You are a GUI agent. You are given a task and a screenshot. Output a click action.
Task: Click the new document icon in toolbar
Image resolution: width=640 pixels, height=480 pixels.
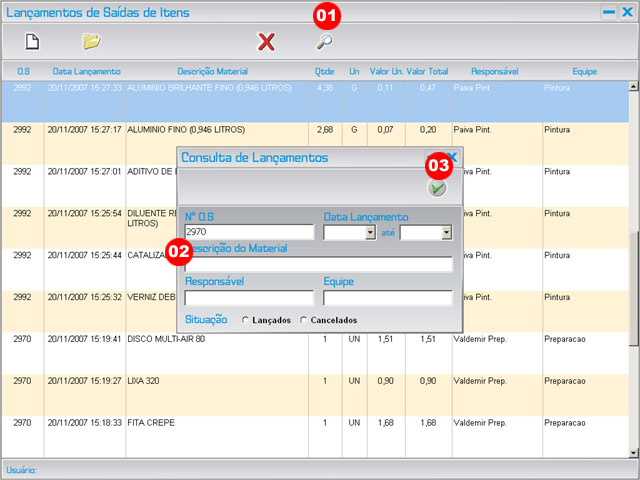click(32, 42)
